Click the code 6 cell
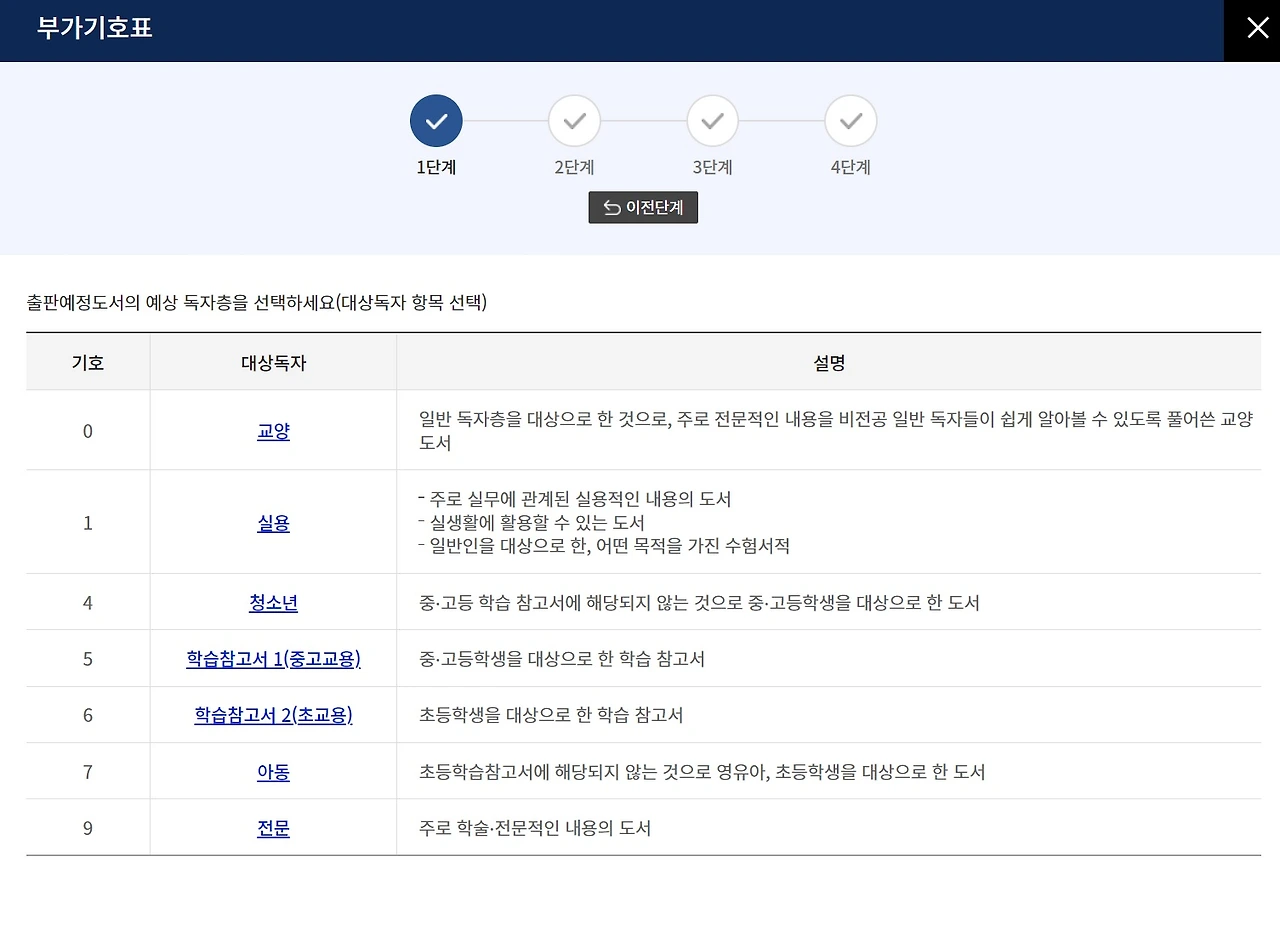Screen dimensions: 1280x948 click(x=88, y=715)
